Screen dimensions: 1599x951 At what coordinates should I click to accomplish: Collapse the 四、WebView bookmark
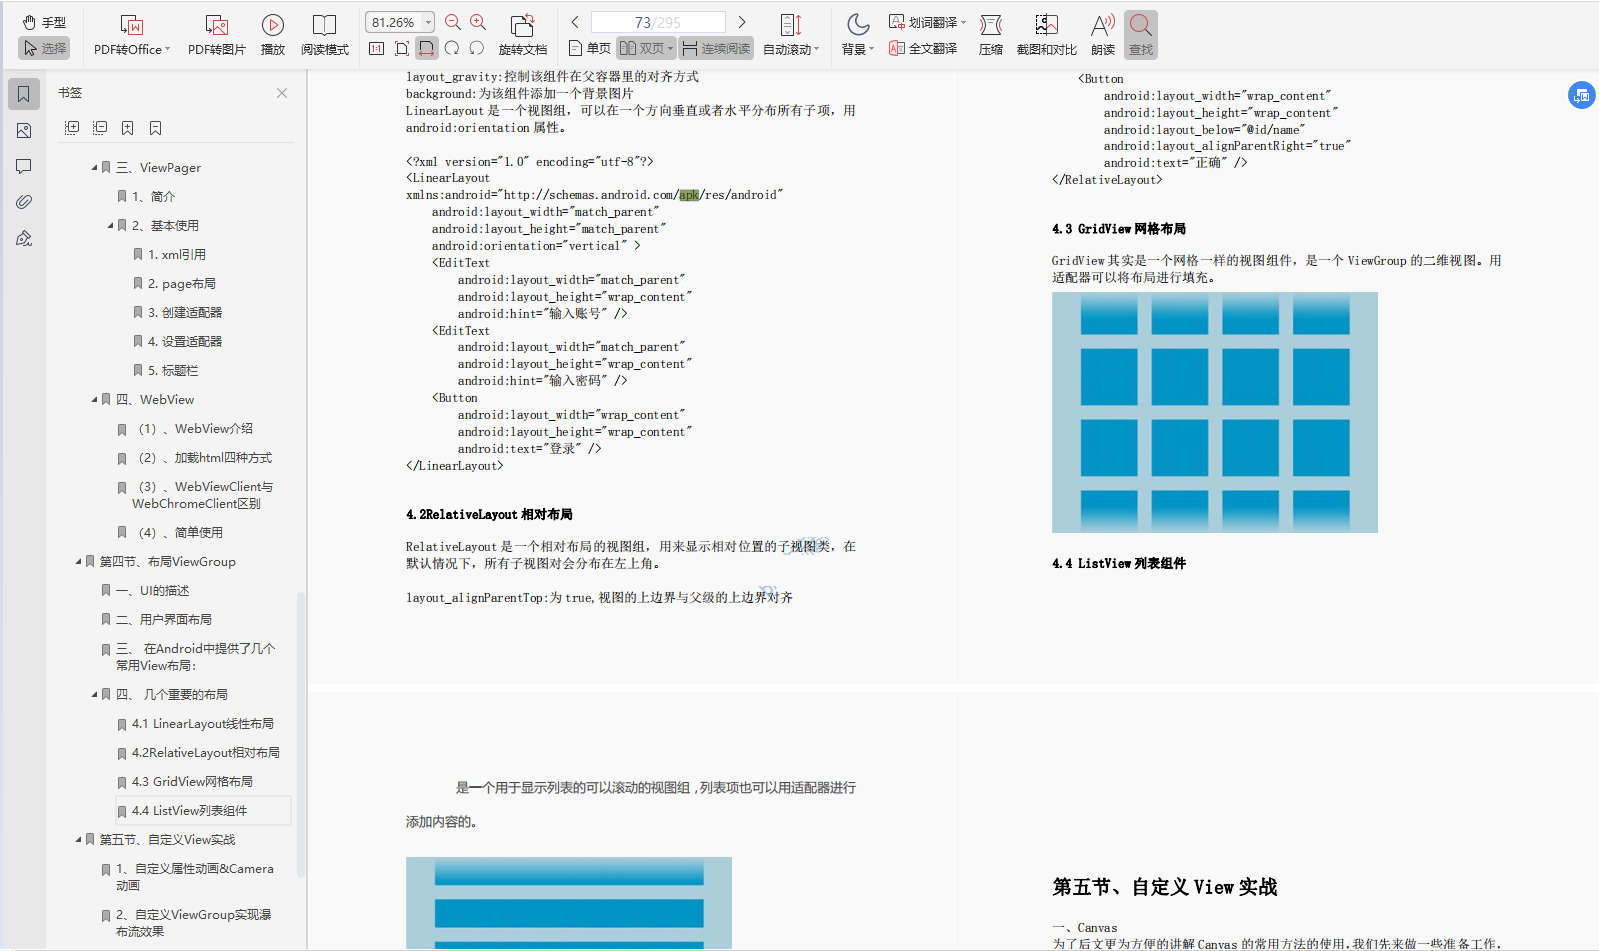(x=95, y=400)
